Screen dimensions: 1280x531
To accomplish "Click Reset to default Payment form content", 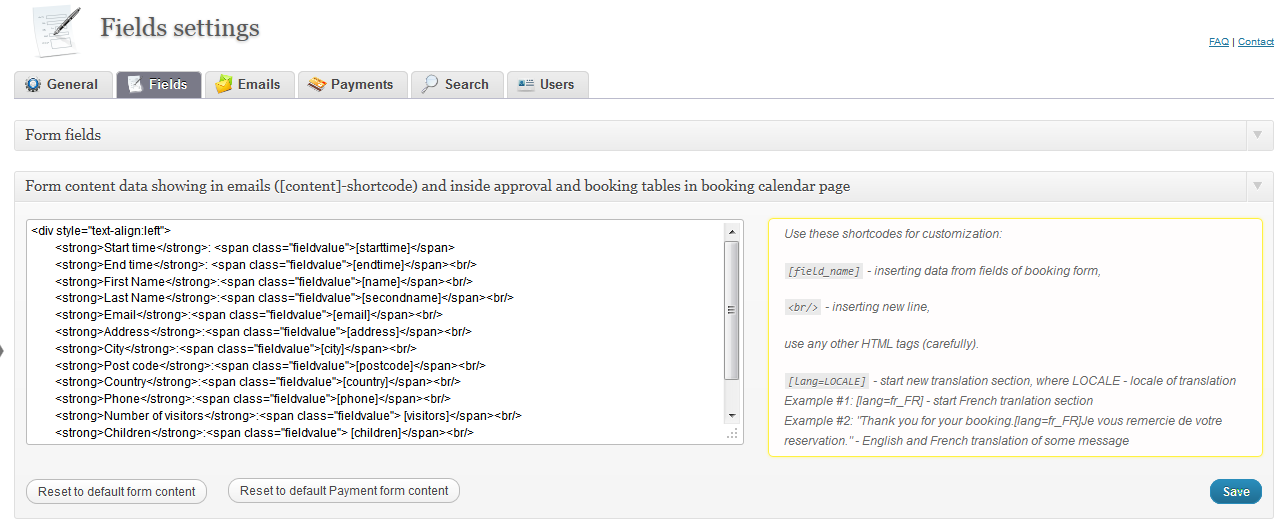I will click(344, 491).
